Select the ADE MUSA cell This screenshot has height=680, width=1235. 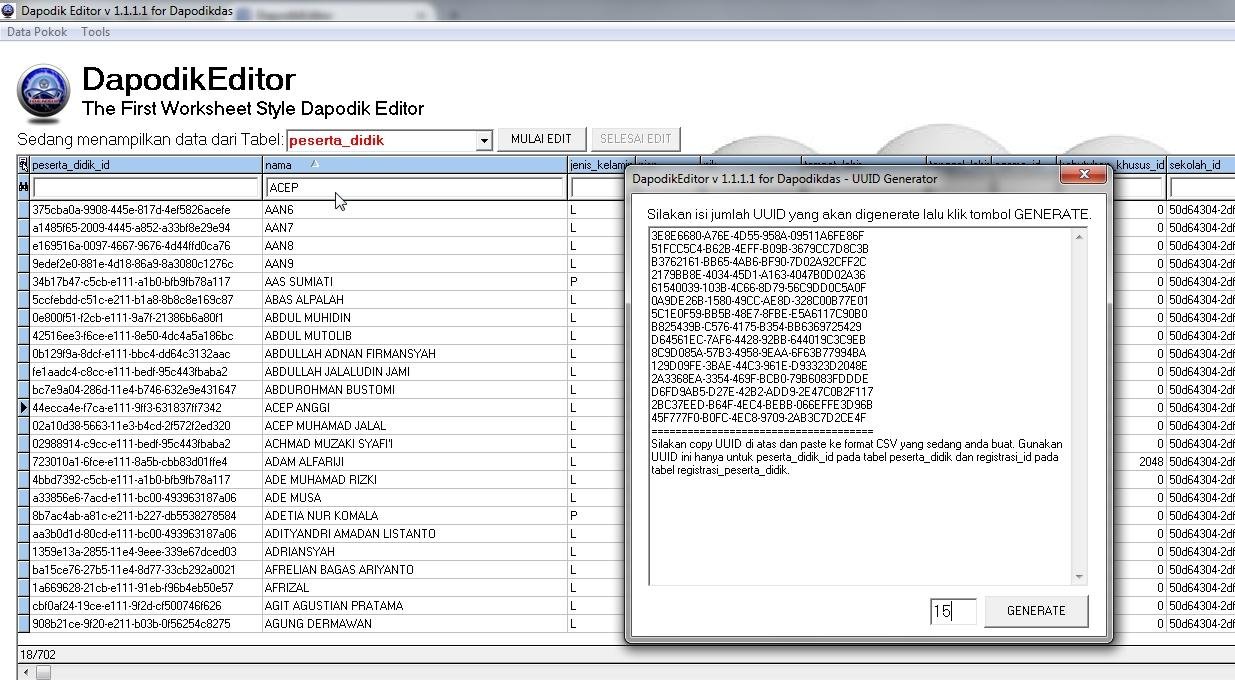[x=415, y=498]
